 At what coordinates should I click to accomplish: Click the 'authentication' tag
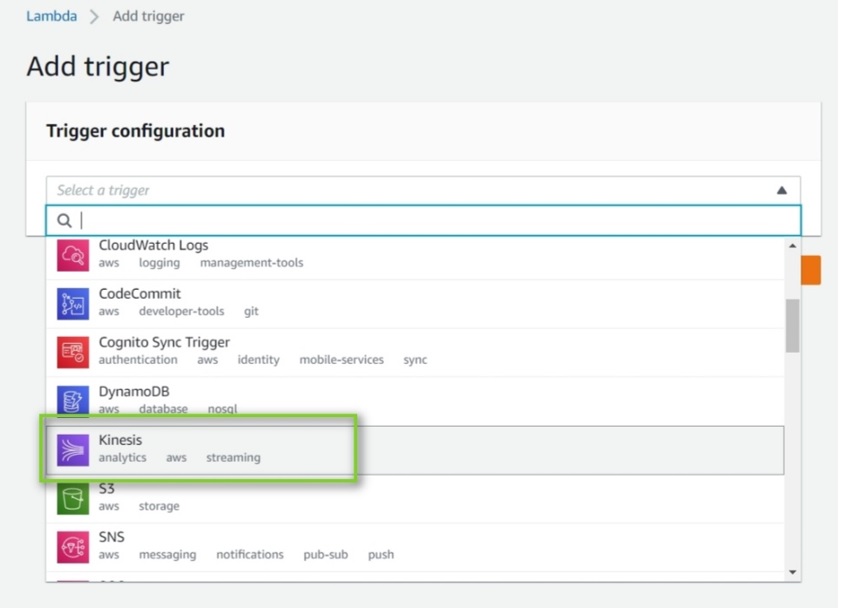pyautogui.click(x=138, y=359)
